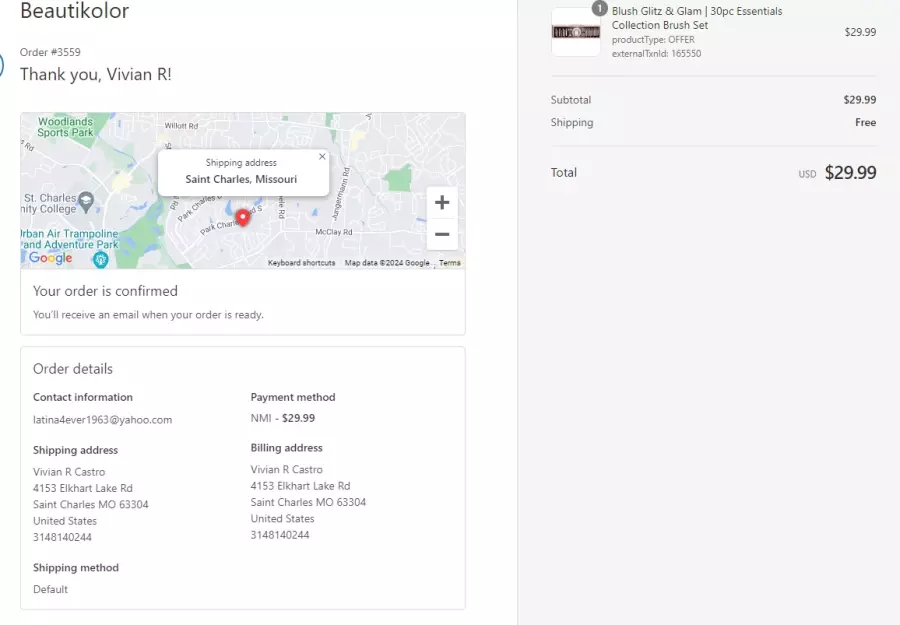Click the 'NMI - $29.99' payment entry
The width and height of the screenshot is (900, 625).
[283, 418]
